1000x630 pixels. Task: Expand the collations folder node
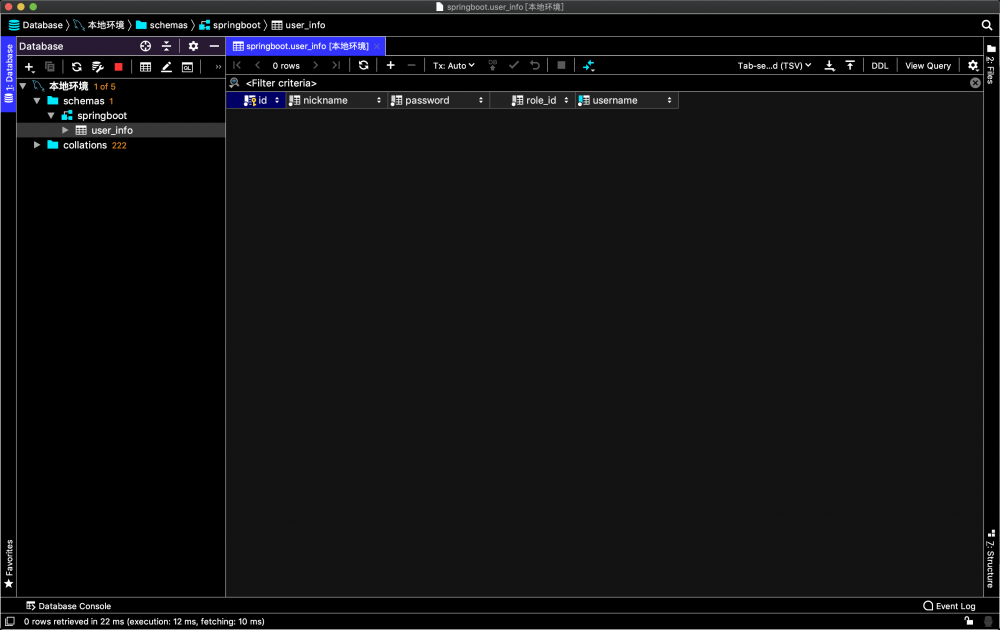(x=37, y=145)
